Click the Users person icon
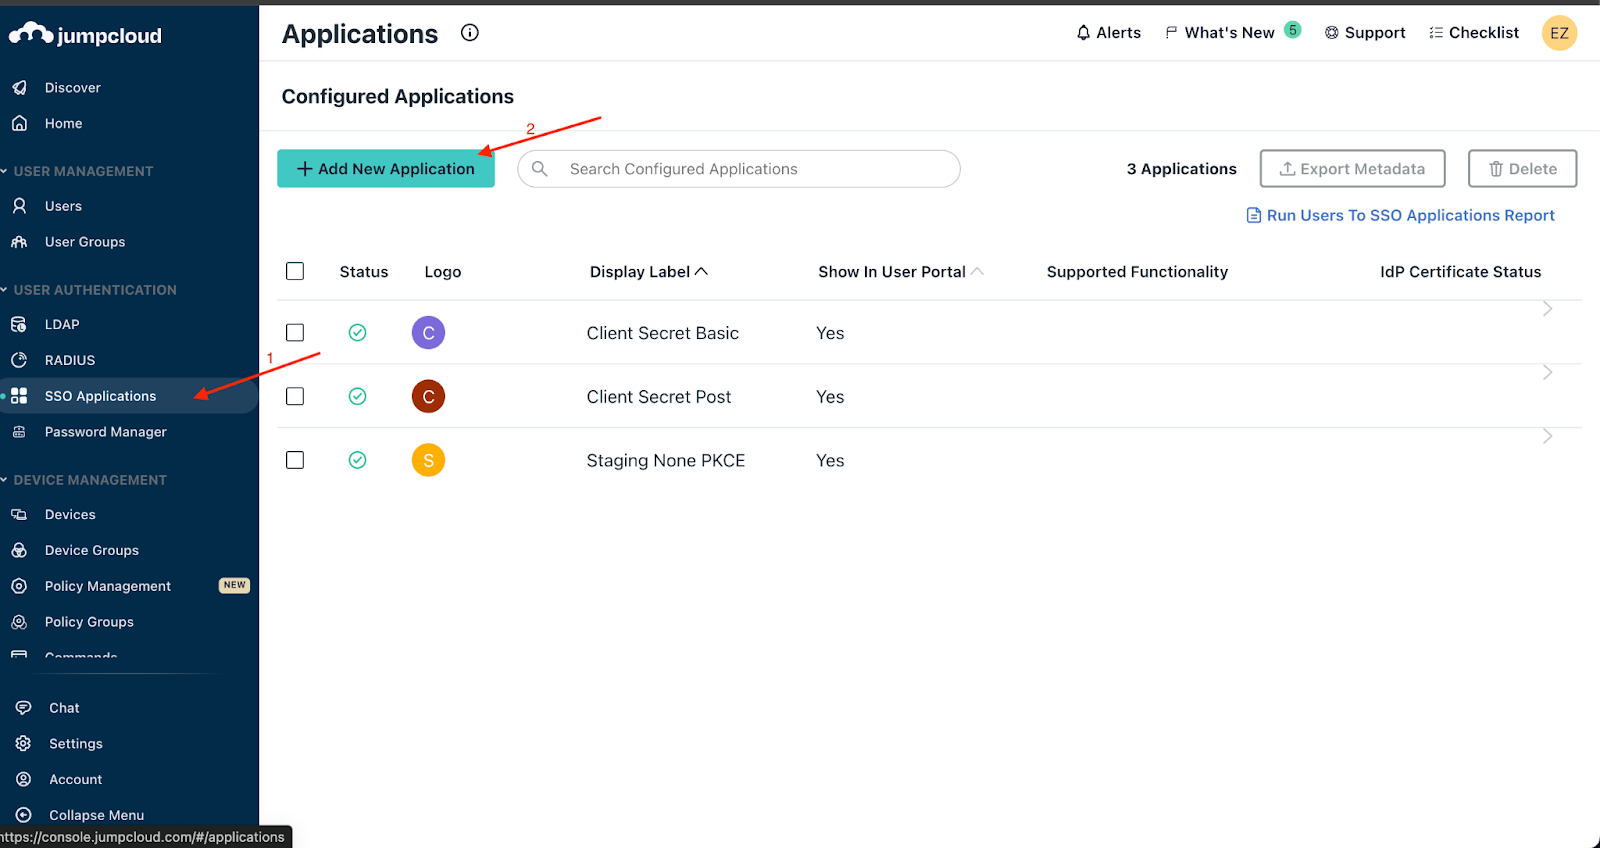Screen dimensions: 1600x848 (x=19, y=206)
